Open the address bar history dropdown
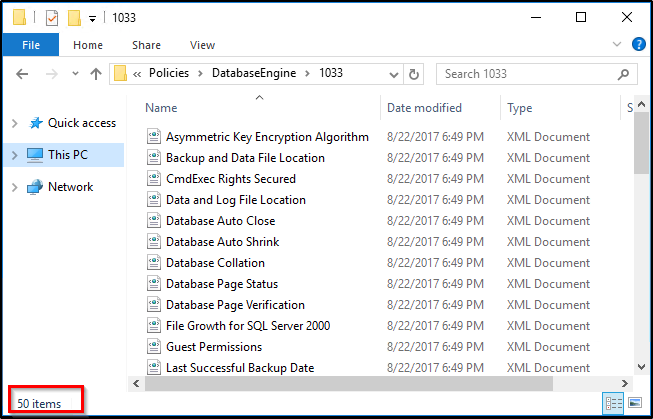653x419 pixels. click(x=393, y=75)
